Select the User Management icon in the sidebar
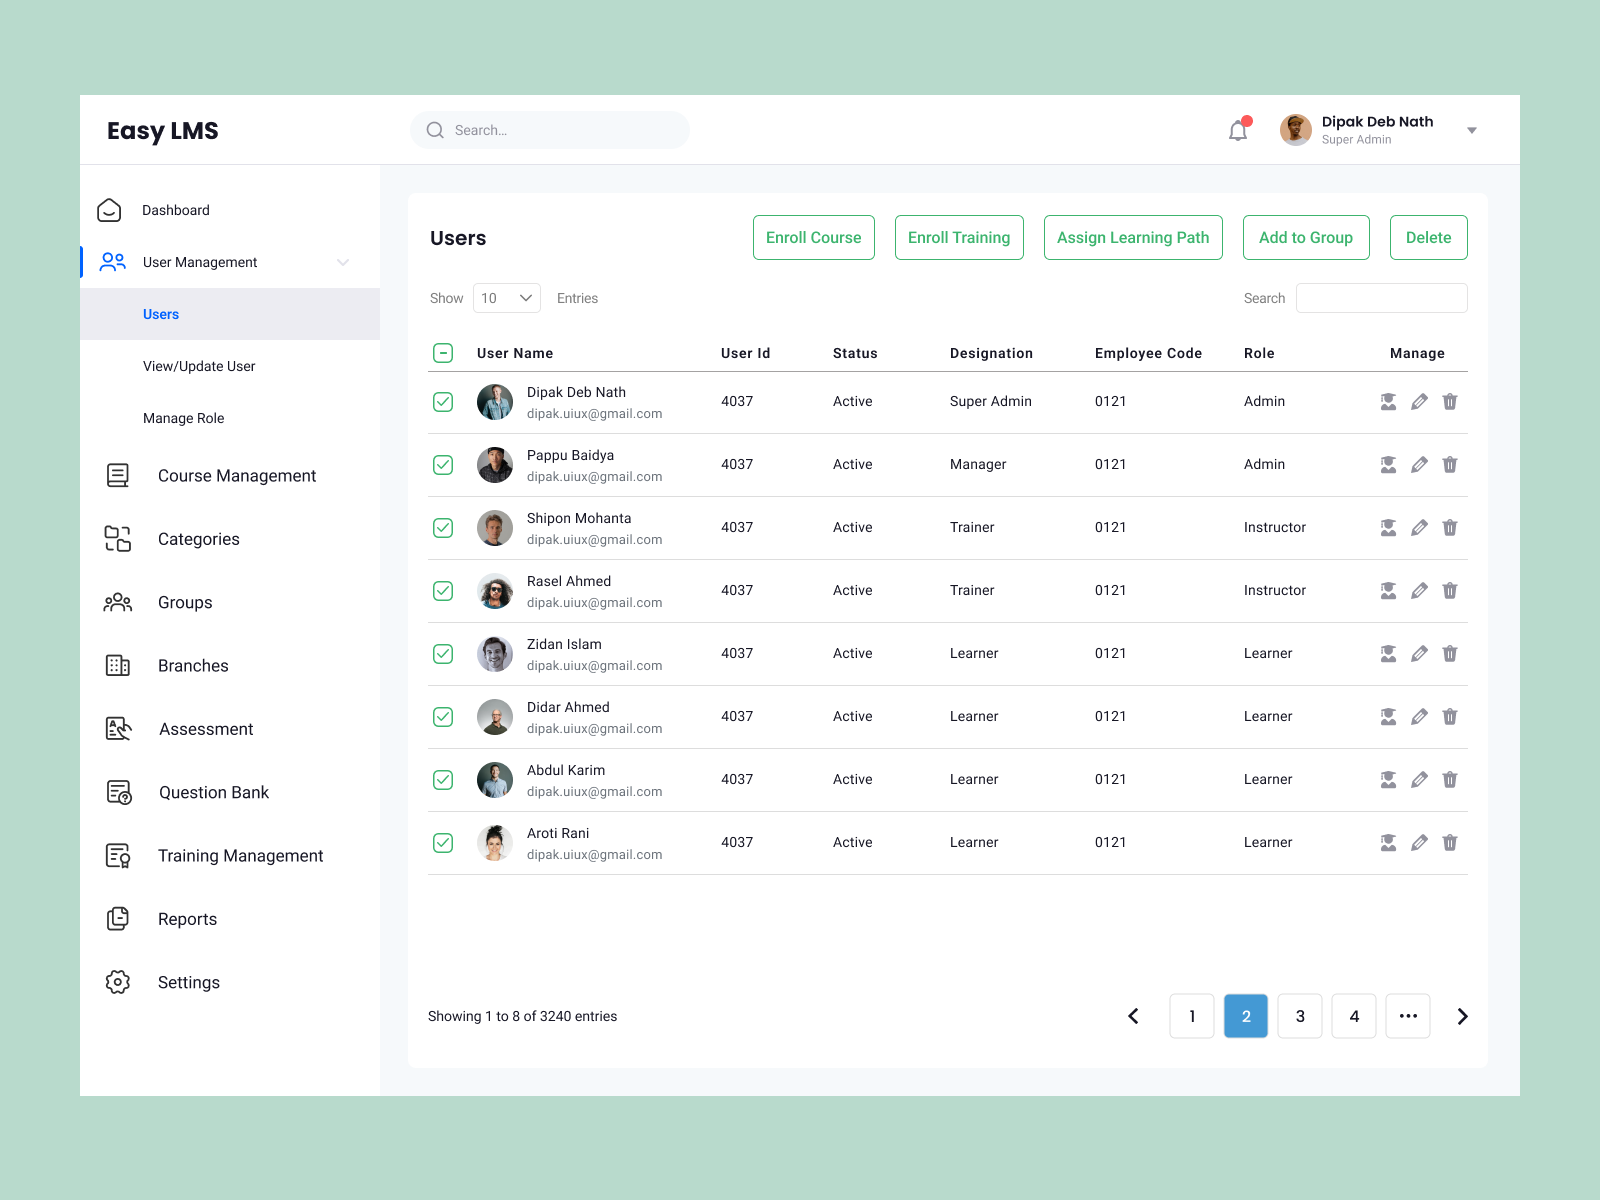The height and width of the screenshot is (1200, 1600). 111,262
